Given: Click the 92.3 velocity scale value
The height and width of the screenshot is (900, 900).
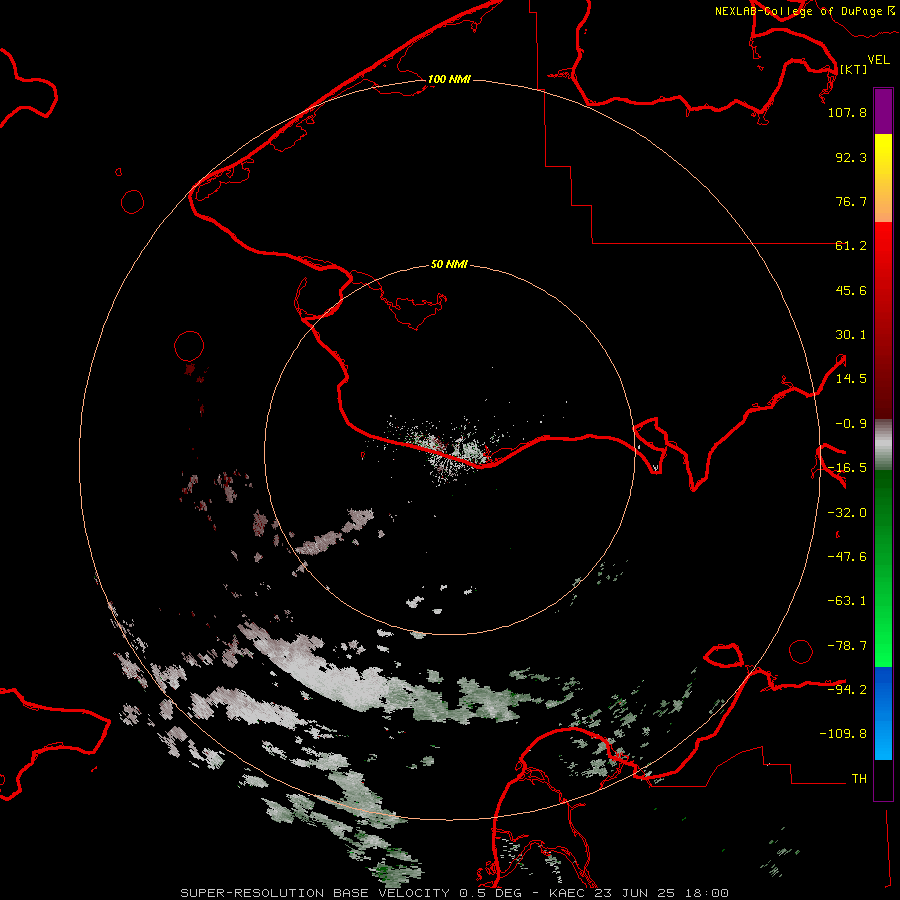Looking at the screenshot, I should pos(851,157).
